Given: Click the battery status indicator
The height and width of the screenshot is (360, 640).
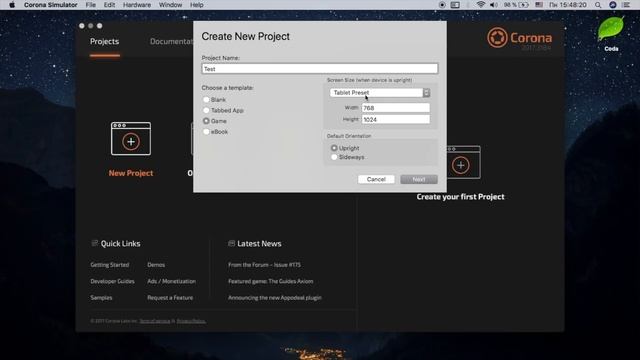Looking at the screenshot, I should [516, 5].
